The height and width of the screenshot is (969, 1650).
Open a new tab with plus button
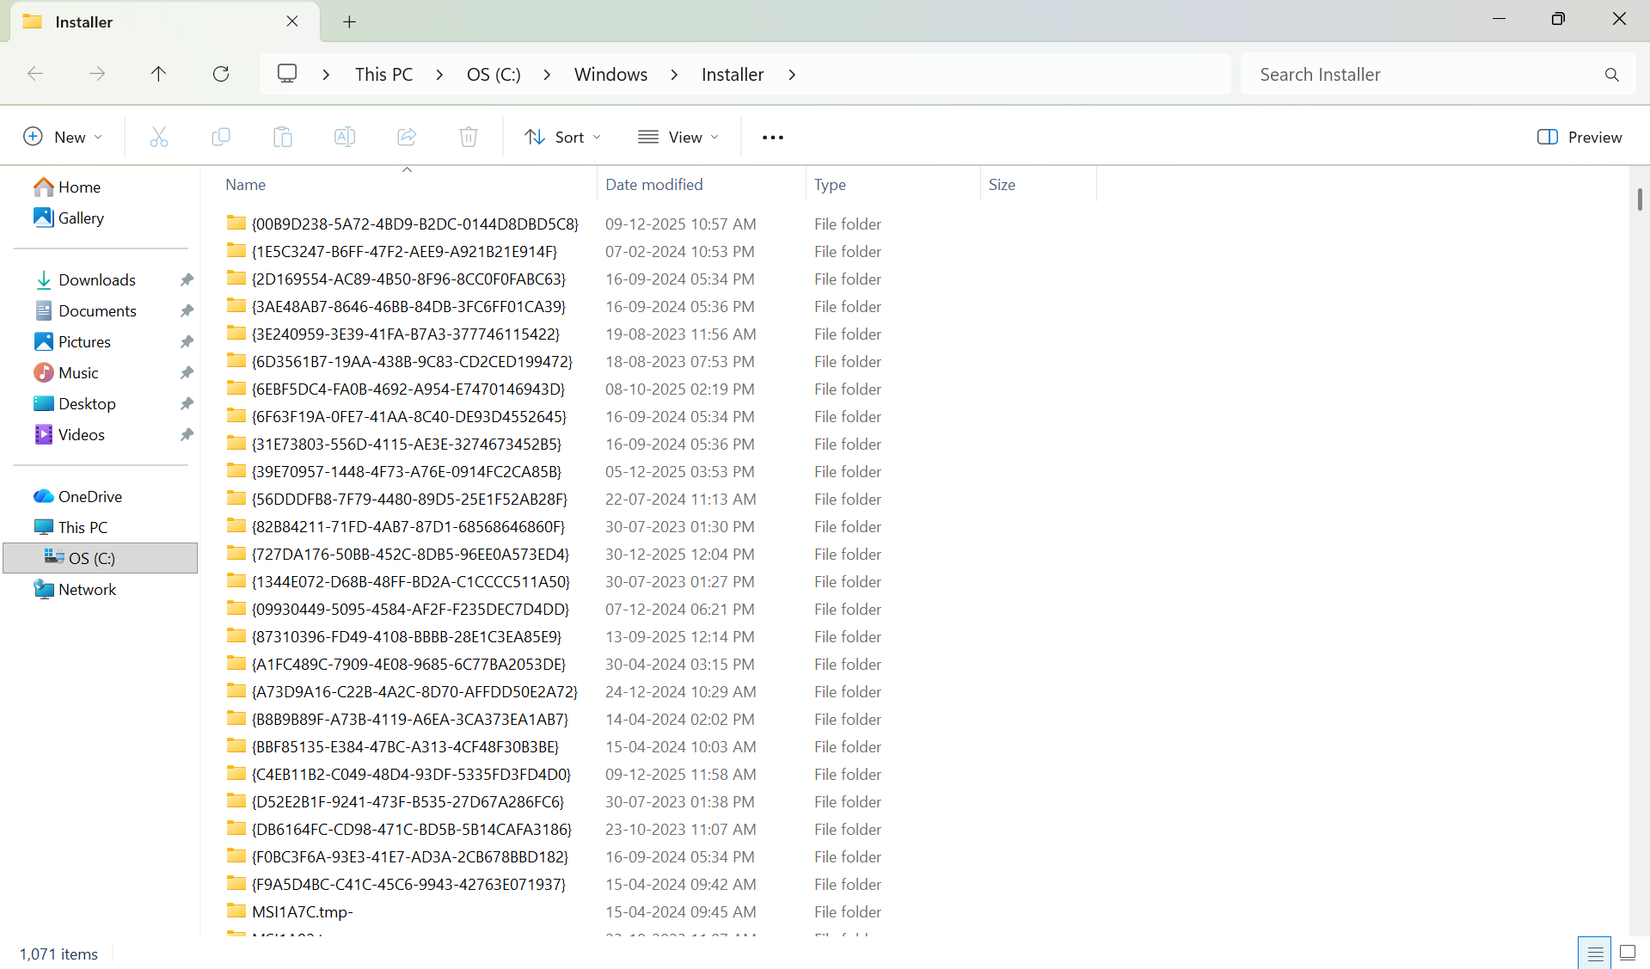349,22
